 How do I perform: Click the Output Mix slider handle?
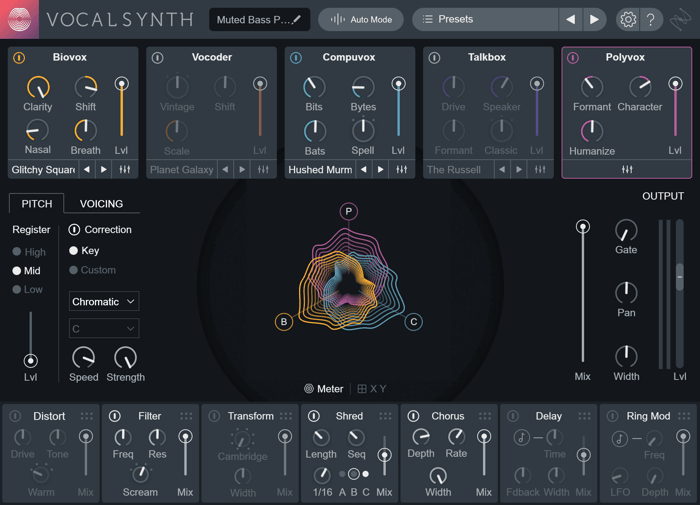click(x=583, y=226)
